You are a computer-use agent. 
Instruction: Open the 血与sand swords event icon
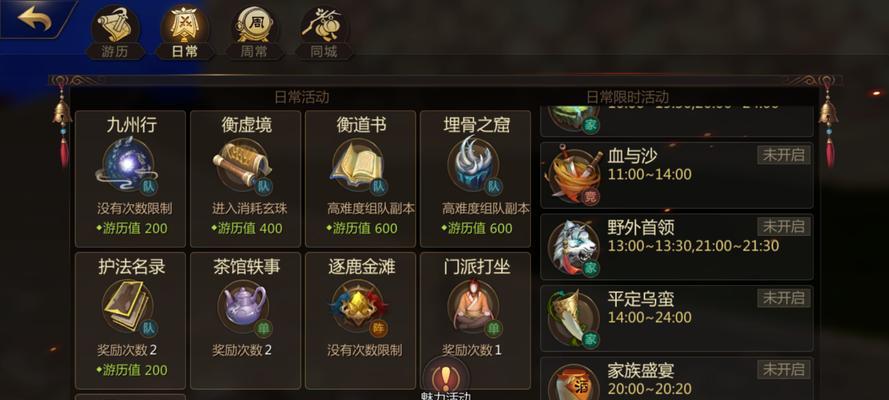click(573, 175)
